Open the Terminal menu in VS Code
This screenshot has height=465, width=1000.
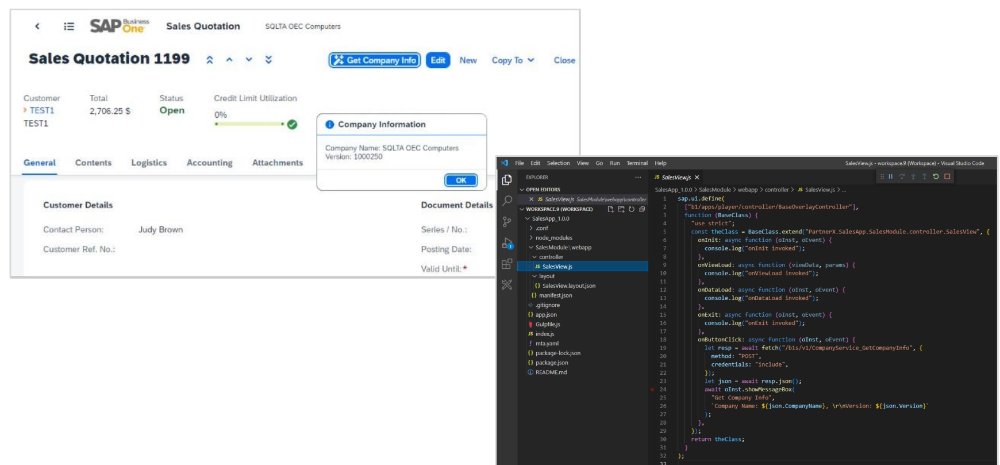636,162
